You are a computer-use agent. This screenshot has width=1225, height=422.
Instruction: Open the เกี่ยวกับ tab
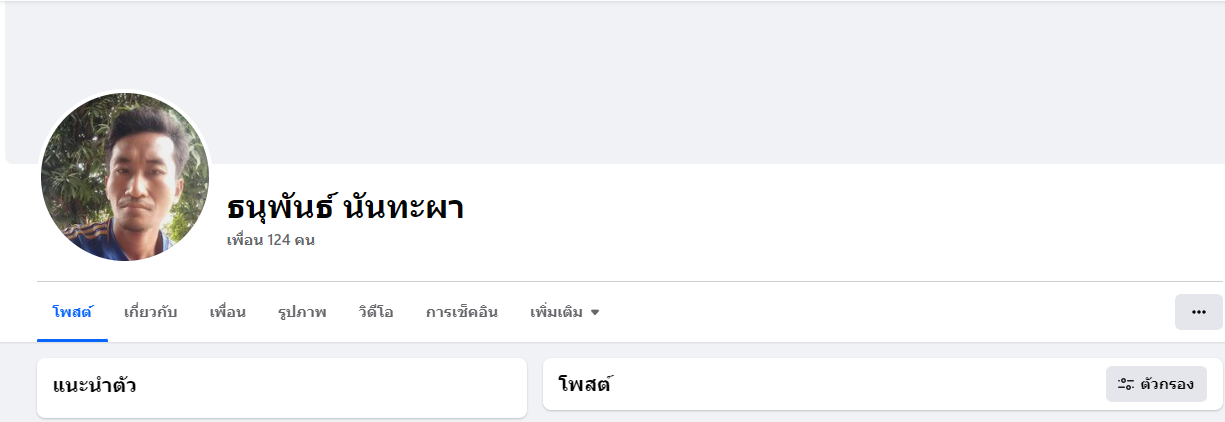(150, 312)
